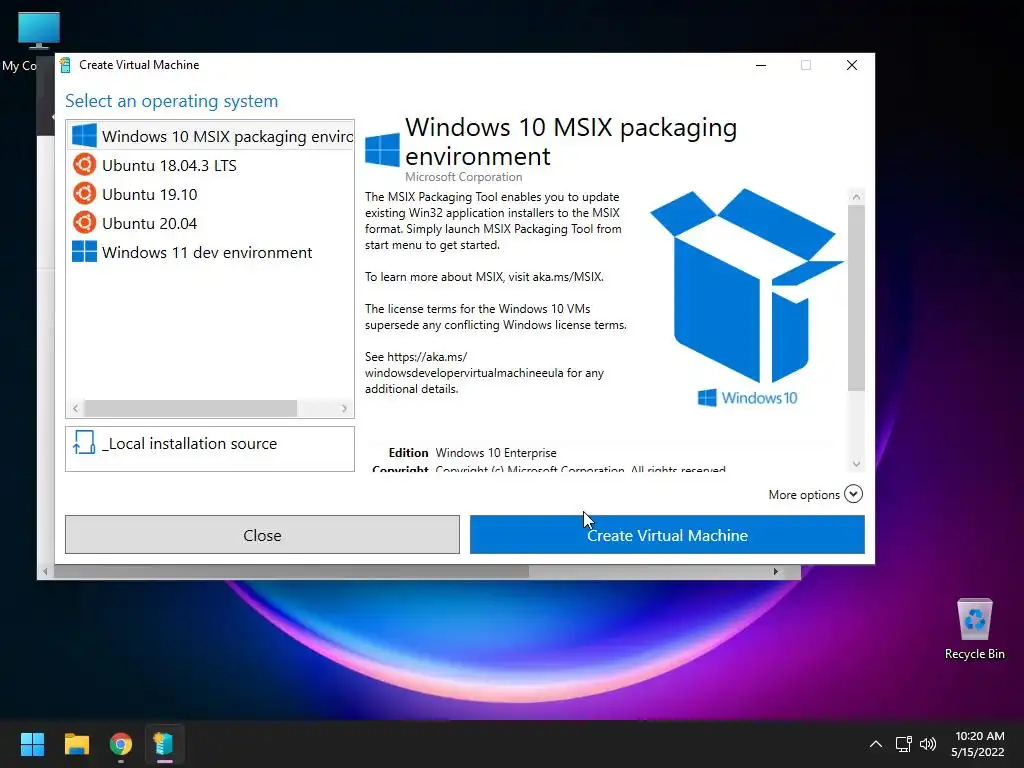
Task: Close the Create Virtual Machine window with X
Action: point(852,65)
